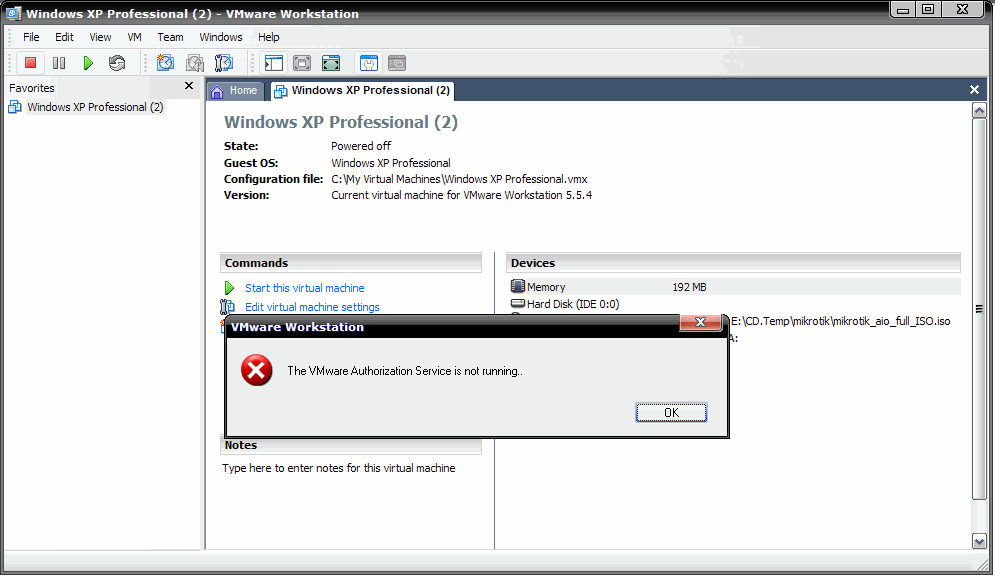995x577 pixels.
Task: Click the red error icon in the dialog
Action: click(256, 370)
